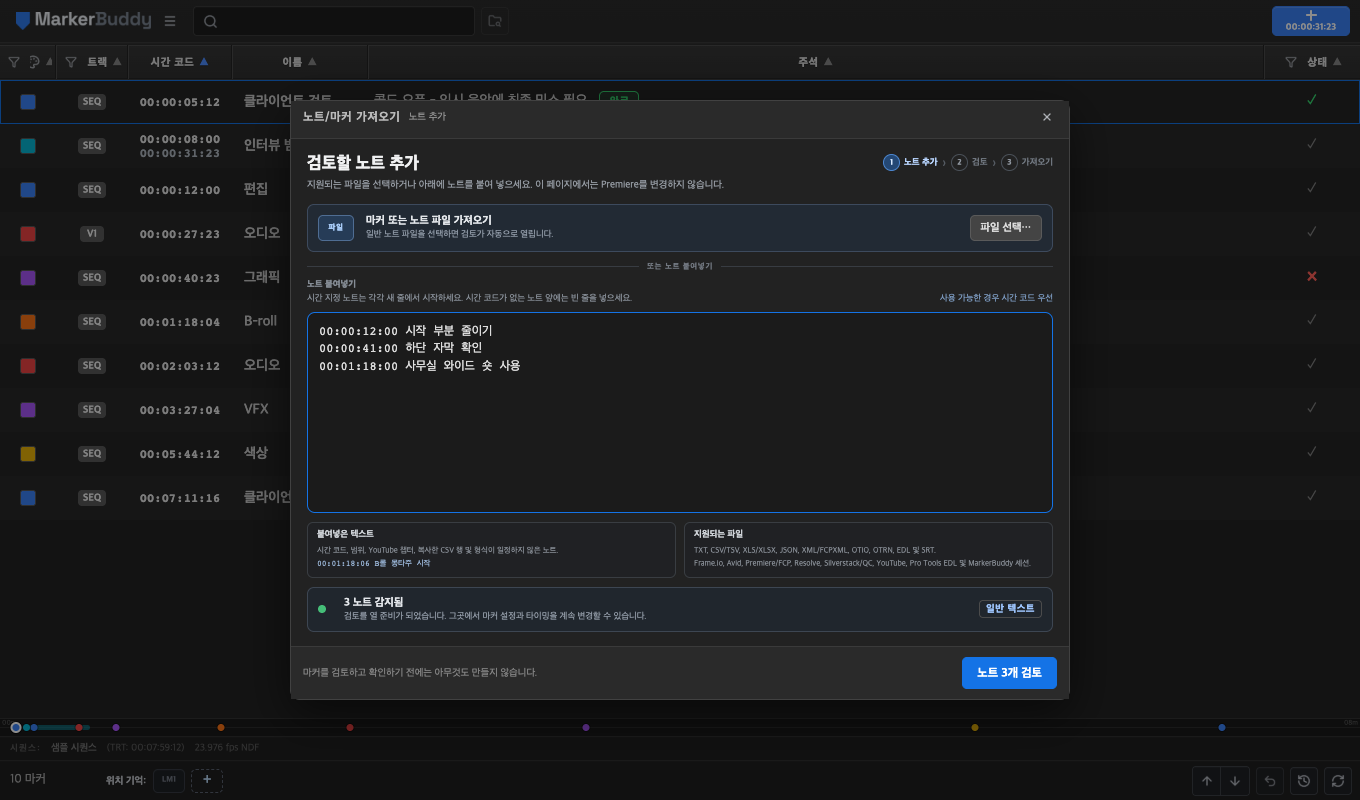This screenshot has height=800, width=1360.
Task: Add a position memory slot with the plus
Action: (207, 780)
